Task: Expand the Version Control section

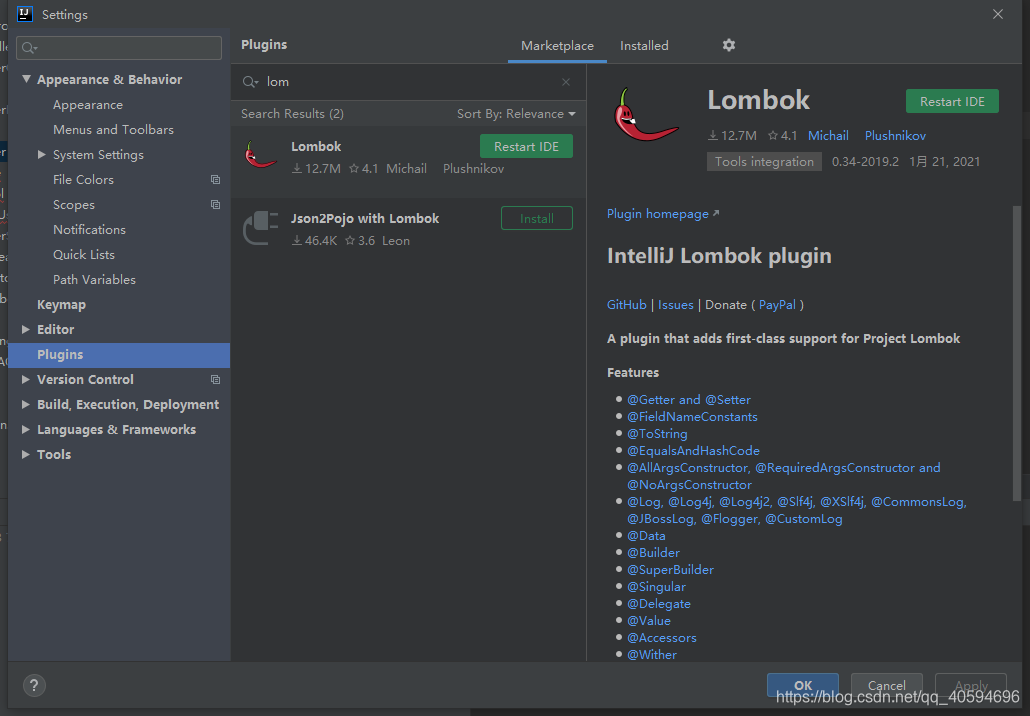Action: click(26, 379)
